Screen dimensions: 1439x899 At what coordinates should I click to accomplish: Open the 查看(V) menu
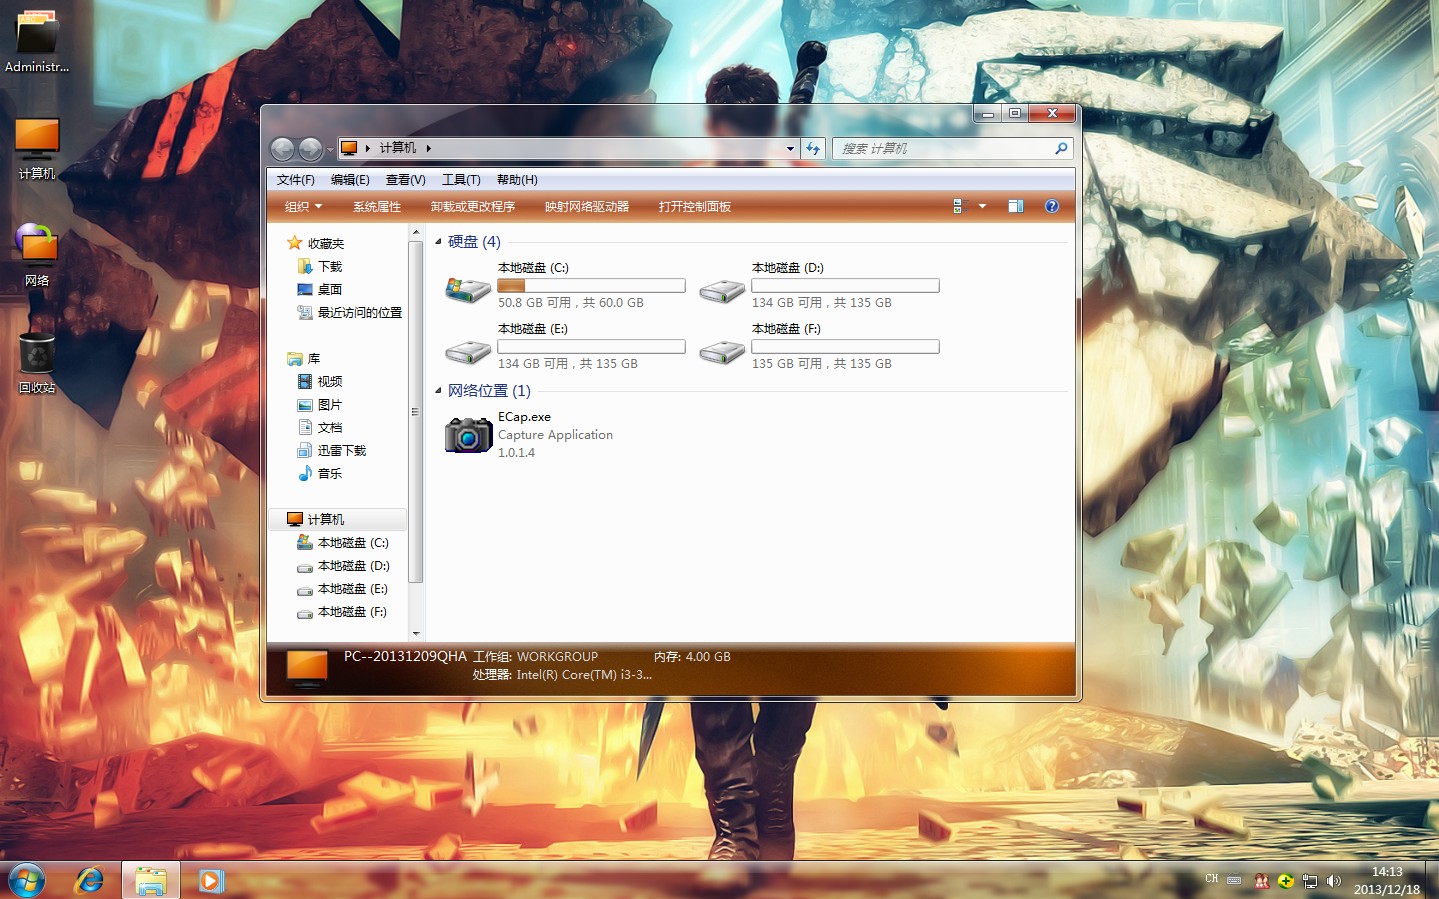point(406,180)
